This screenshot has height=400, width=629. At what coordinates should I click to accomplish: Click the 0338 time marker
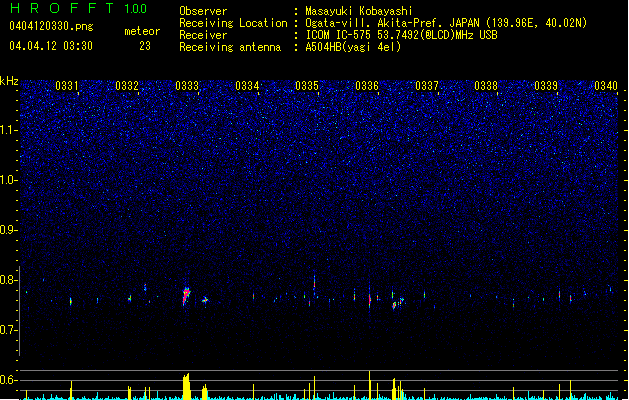(x=486, y=85)
